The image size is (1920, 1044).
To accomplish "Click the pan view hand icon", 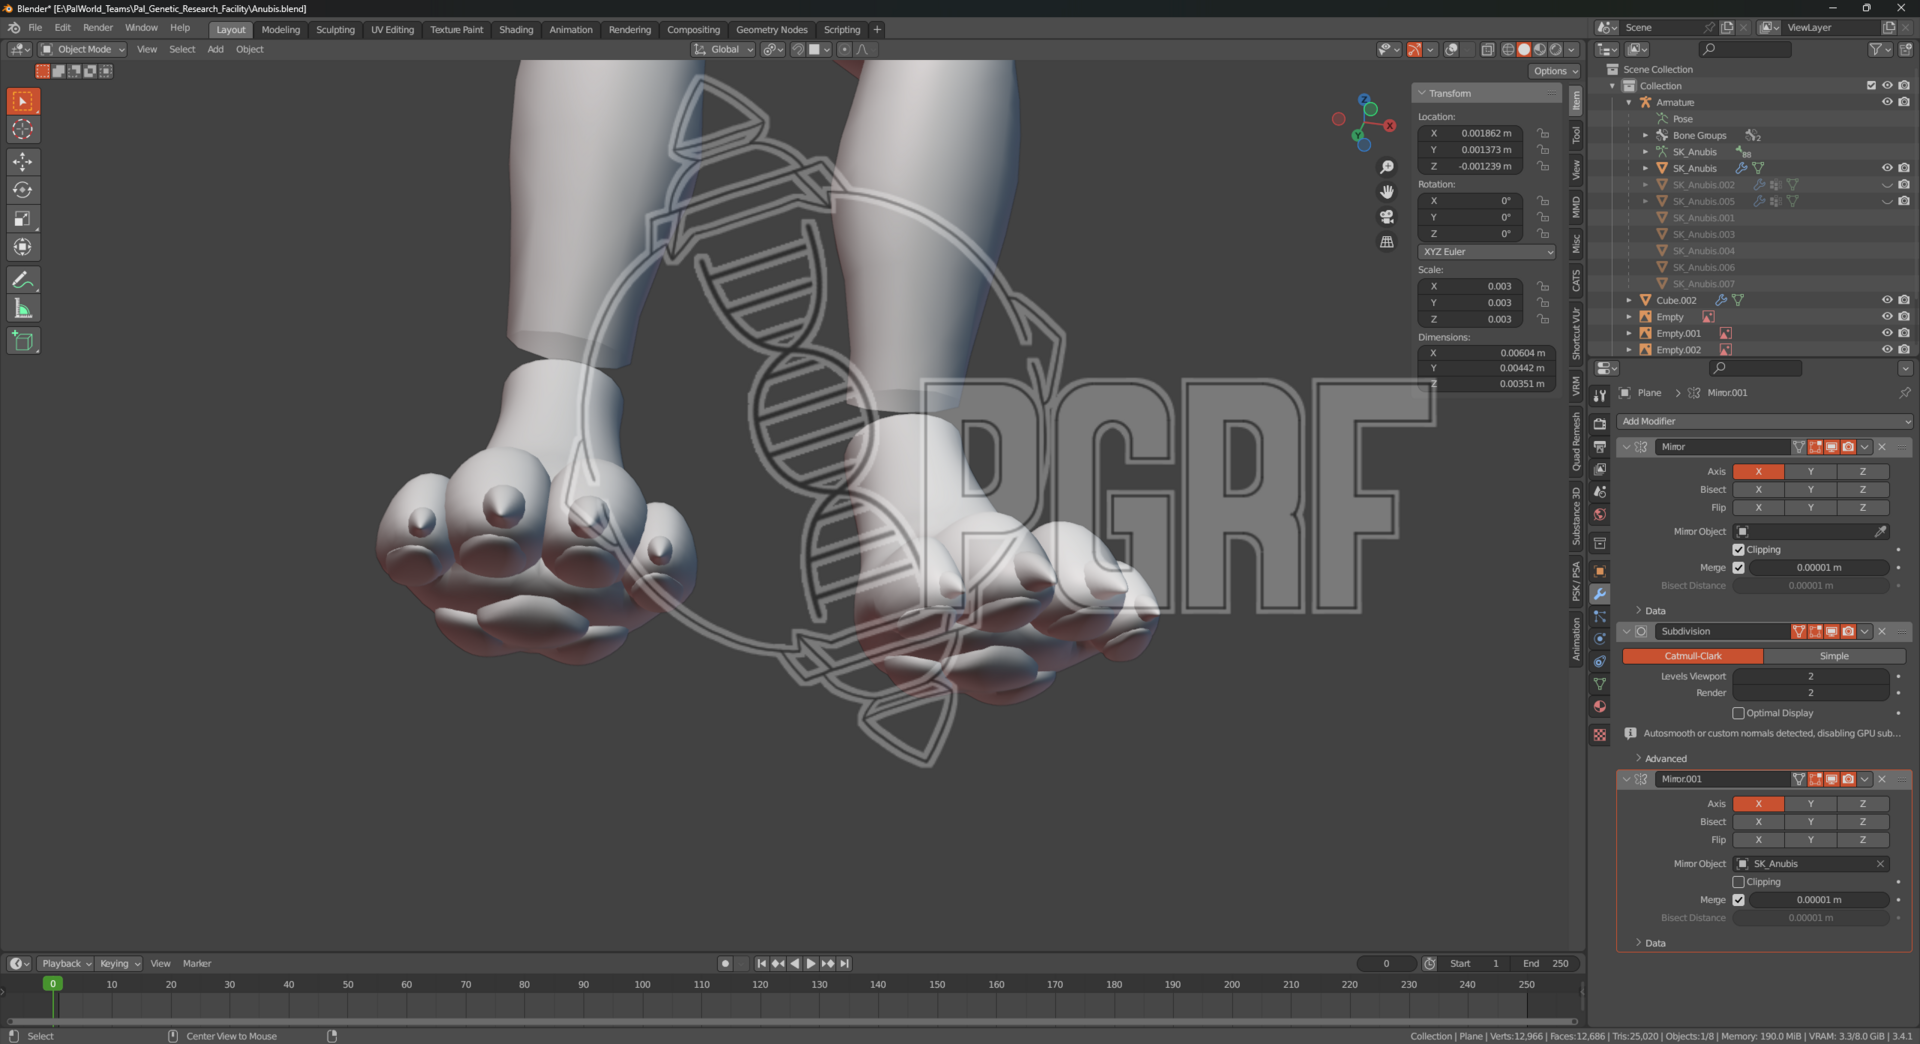I will [x=1387, y=192].
